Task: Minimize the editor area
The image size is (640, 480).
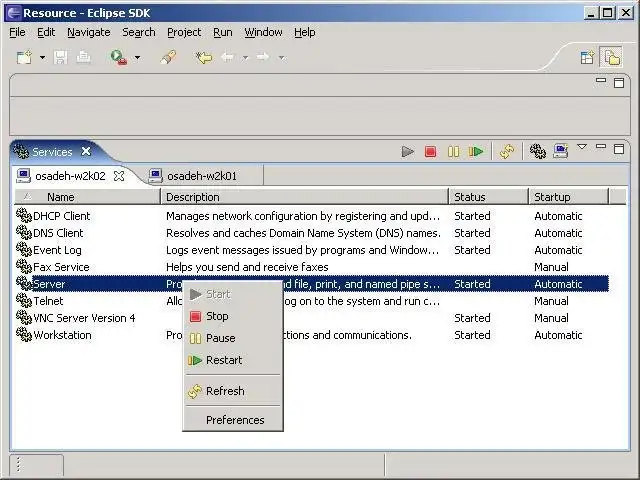Action: tap(601, 80)
